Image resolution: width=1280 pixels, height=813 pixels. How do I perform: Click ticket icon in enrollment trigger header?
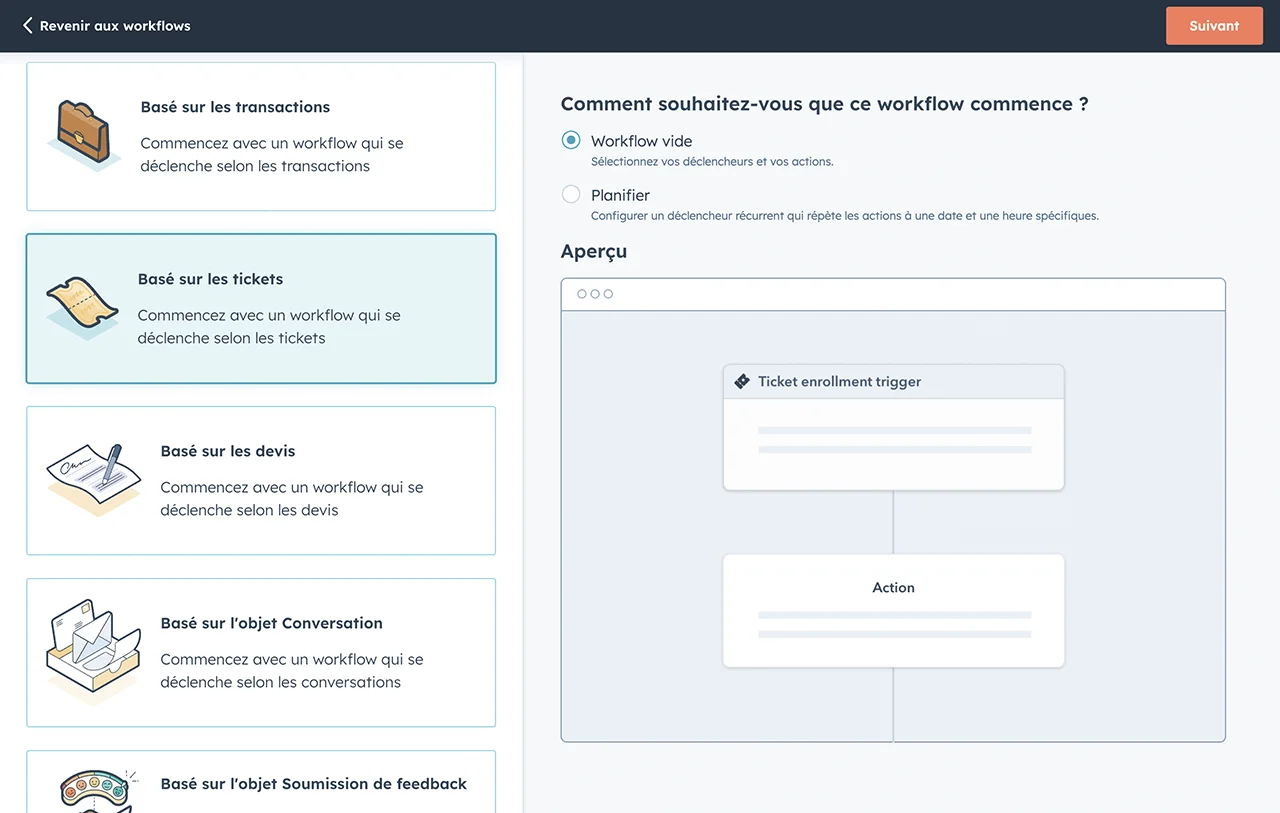[742, 382]
